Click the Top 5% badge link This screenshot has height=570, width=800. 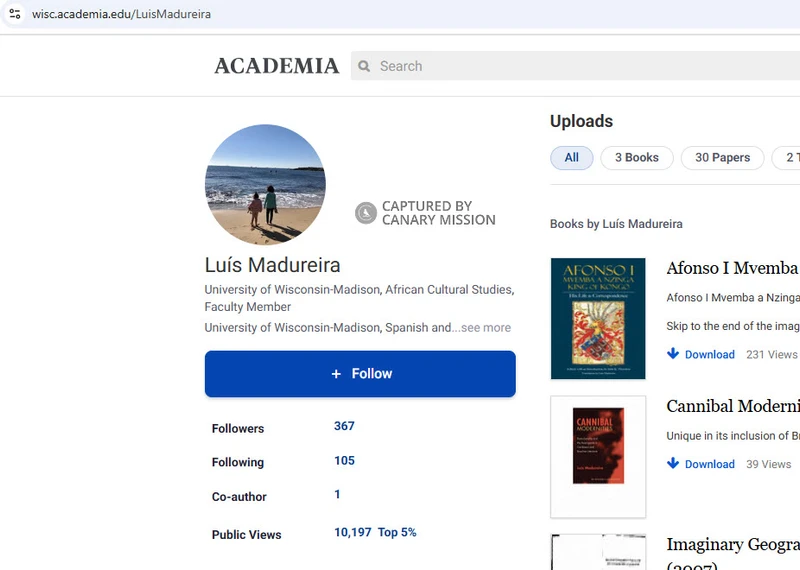coord(397,532)
